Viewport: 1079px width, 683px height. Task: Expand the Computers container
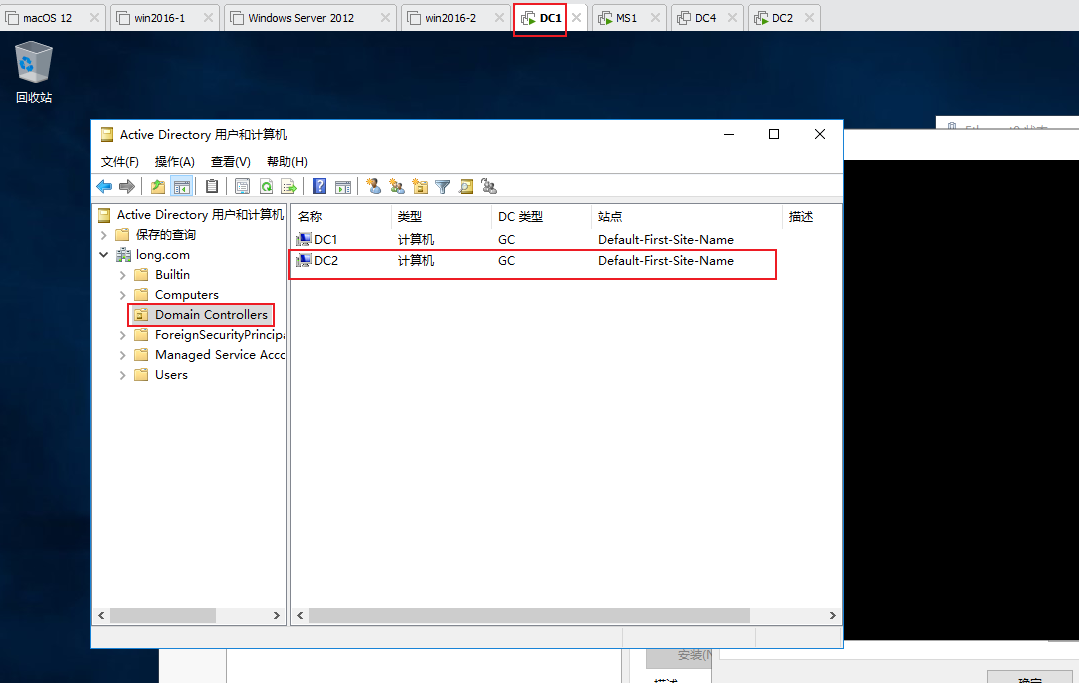pyautogui.click(x=122, y=295)
